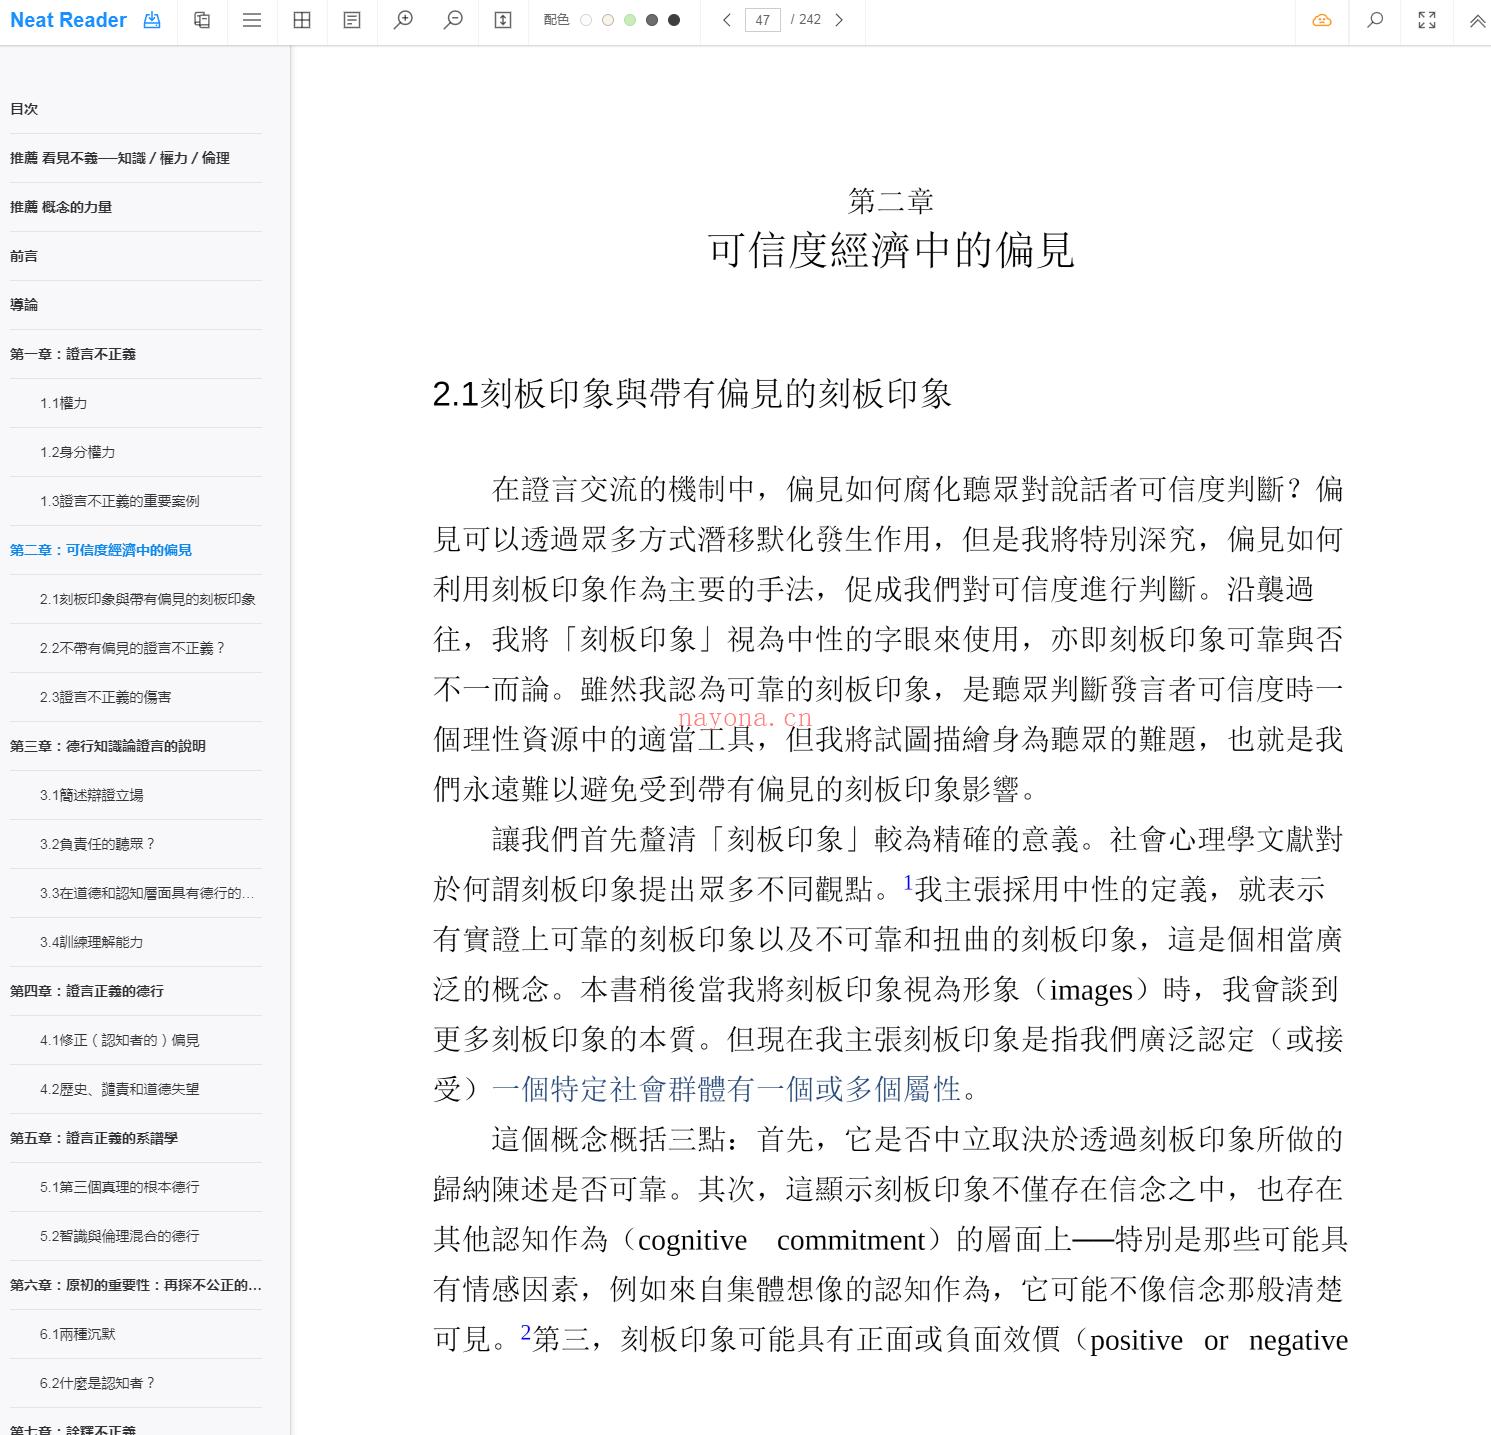Collapse toolbar with double chevron up icon
Screen dimensions: 1491x1435
click(x=1477, y=20)
